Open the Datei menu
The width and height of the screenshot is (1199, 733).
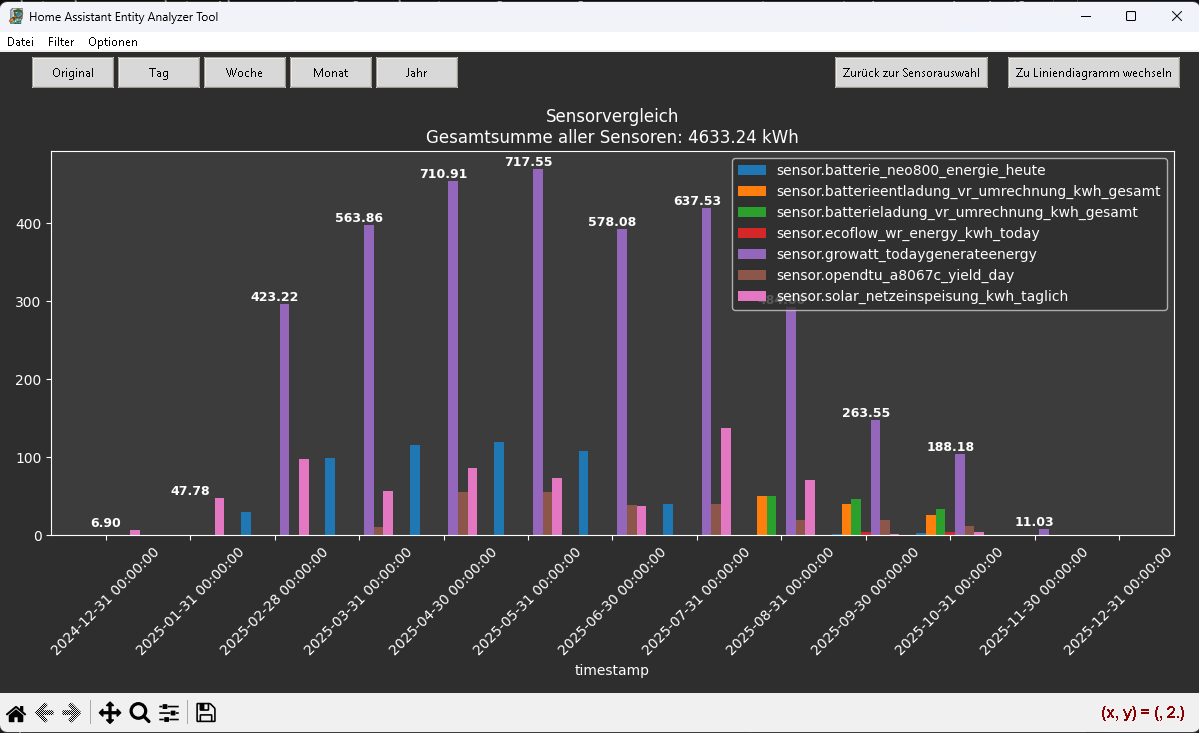click(20, 42)
